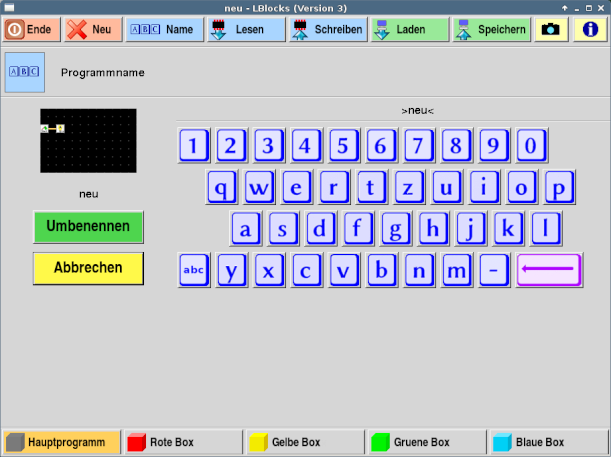
Task: Click the Schreiben robot upload button
Action: tap(327, 29)
